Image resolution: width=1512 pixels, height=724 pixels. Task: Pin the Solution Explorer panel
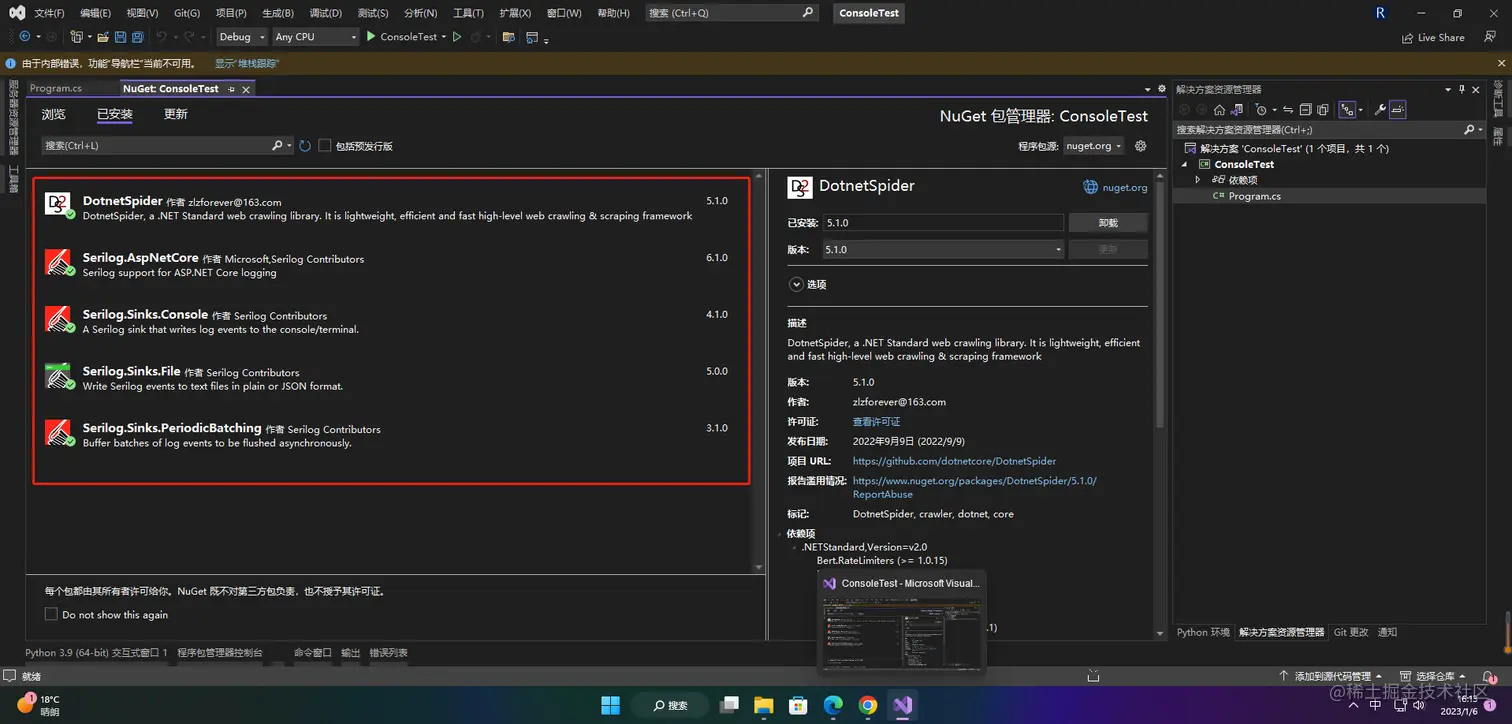tap(1461, 89)
